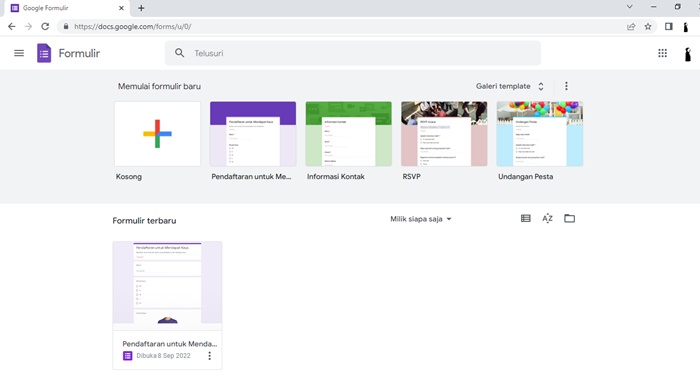Expand Galeri template

click(510, 86)
